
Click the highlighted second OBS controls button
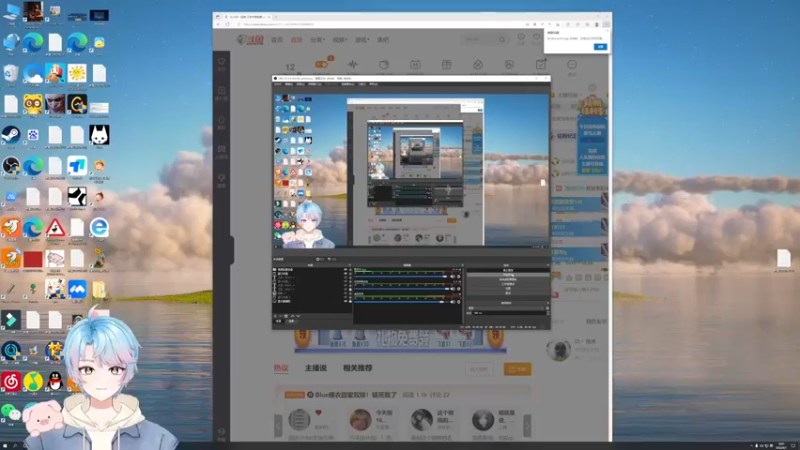tap(508, 275)
